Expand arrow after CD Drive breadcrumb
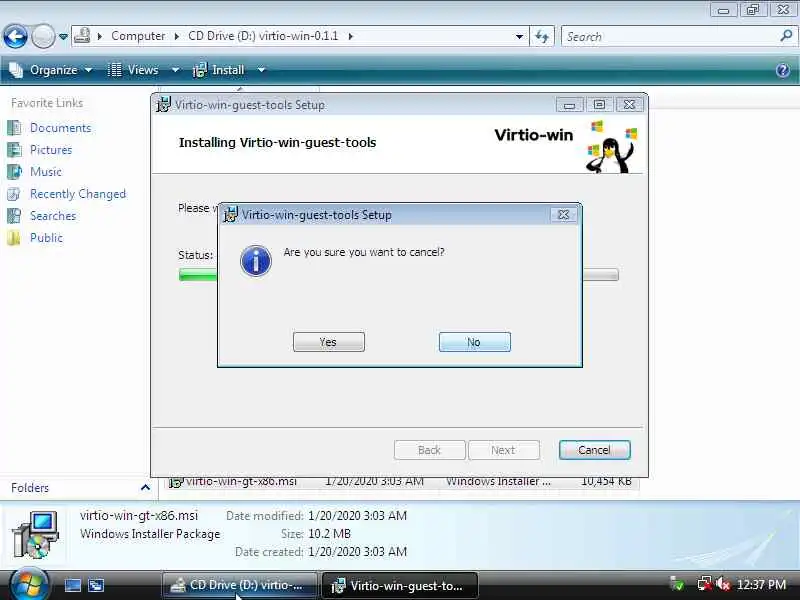Image resolution: width=800 pixels, height=600 pixels. (351, 36)
